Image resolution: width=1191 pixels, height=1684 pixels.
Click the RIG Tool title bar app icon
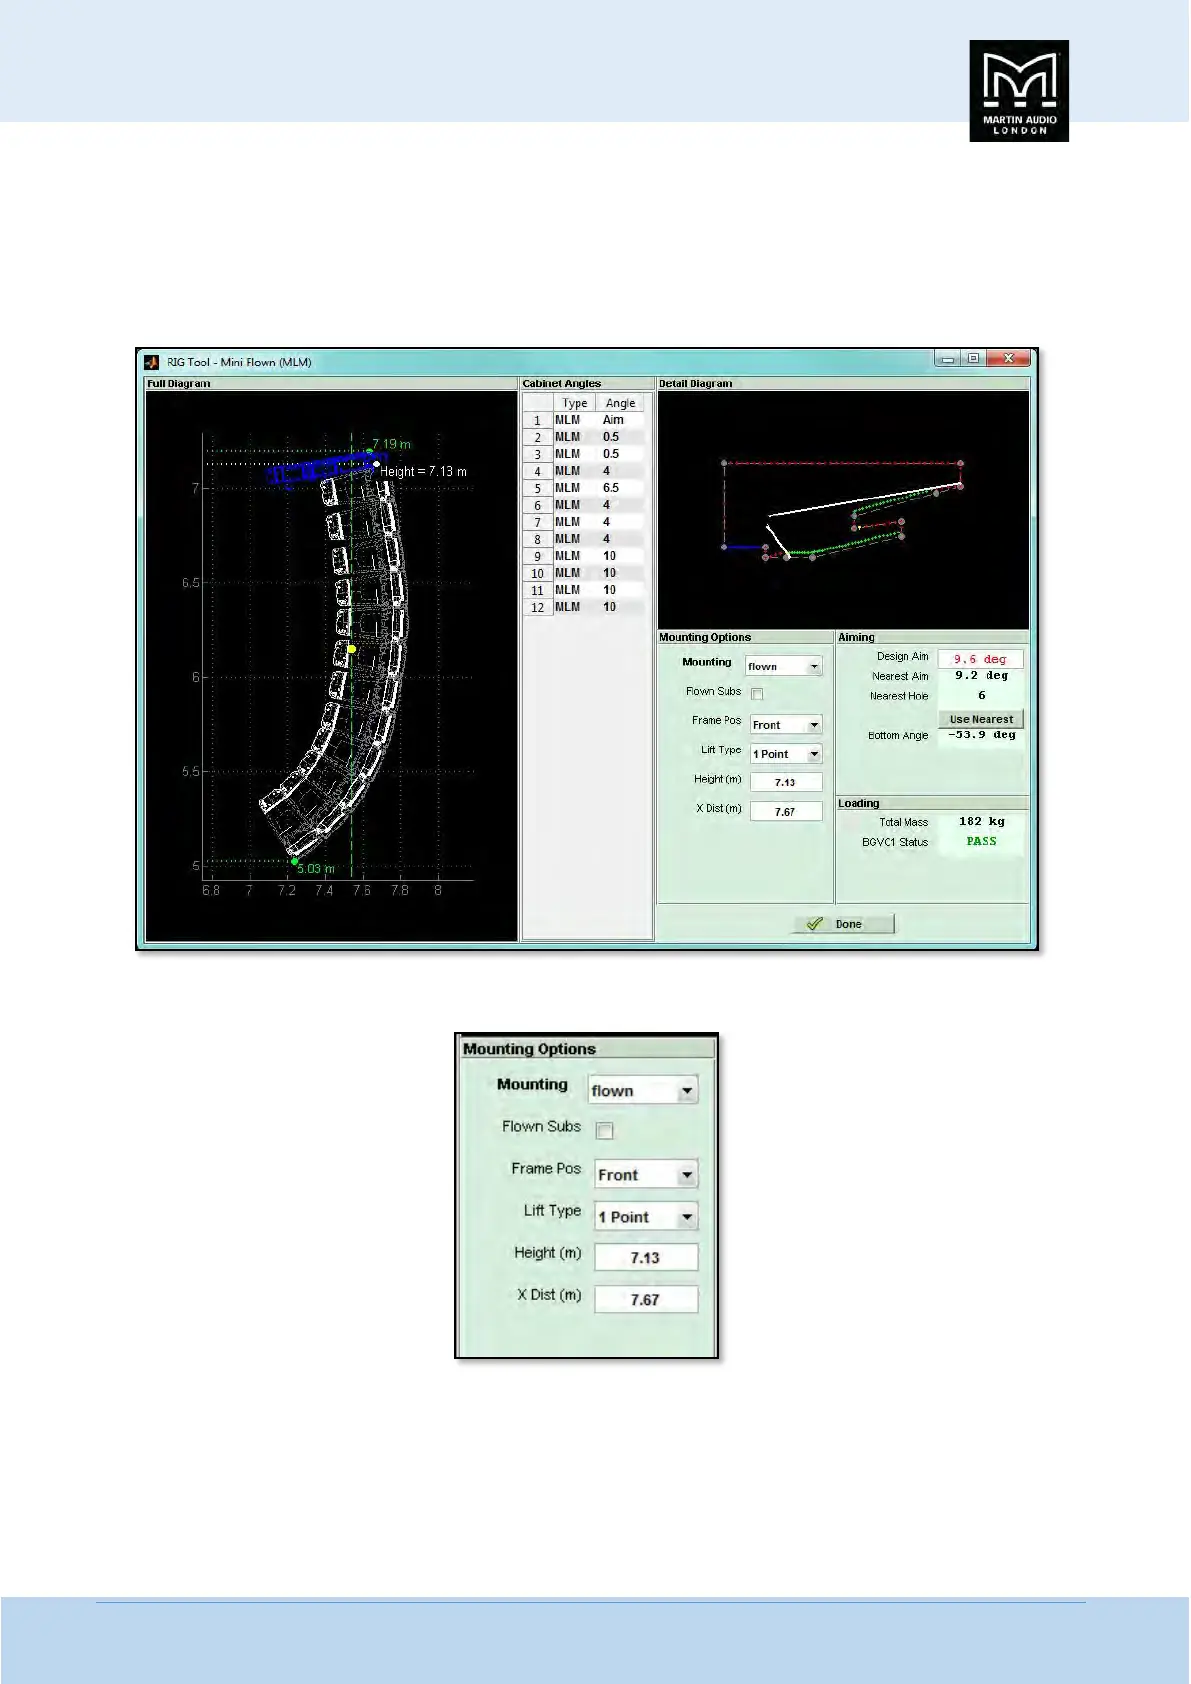click(x=152, y=362)
